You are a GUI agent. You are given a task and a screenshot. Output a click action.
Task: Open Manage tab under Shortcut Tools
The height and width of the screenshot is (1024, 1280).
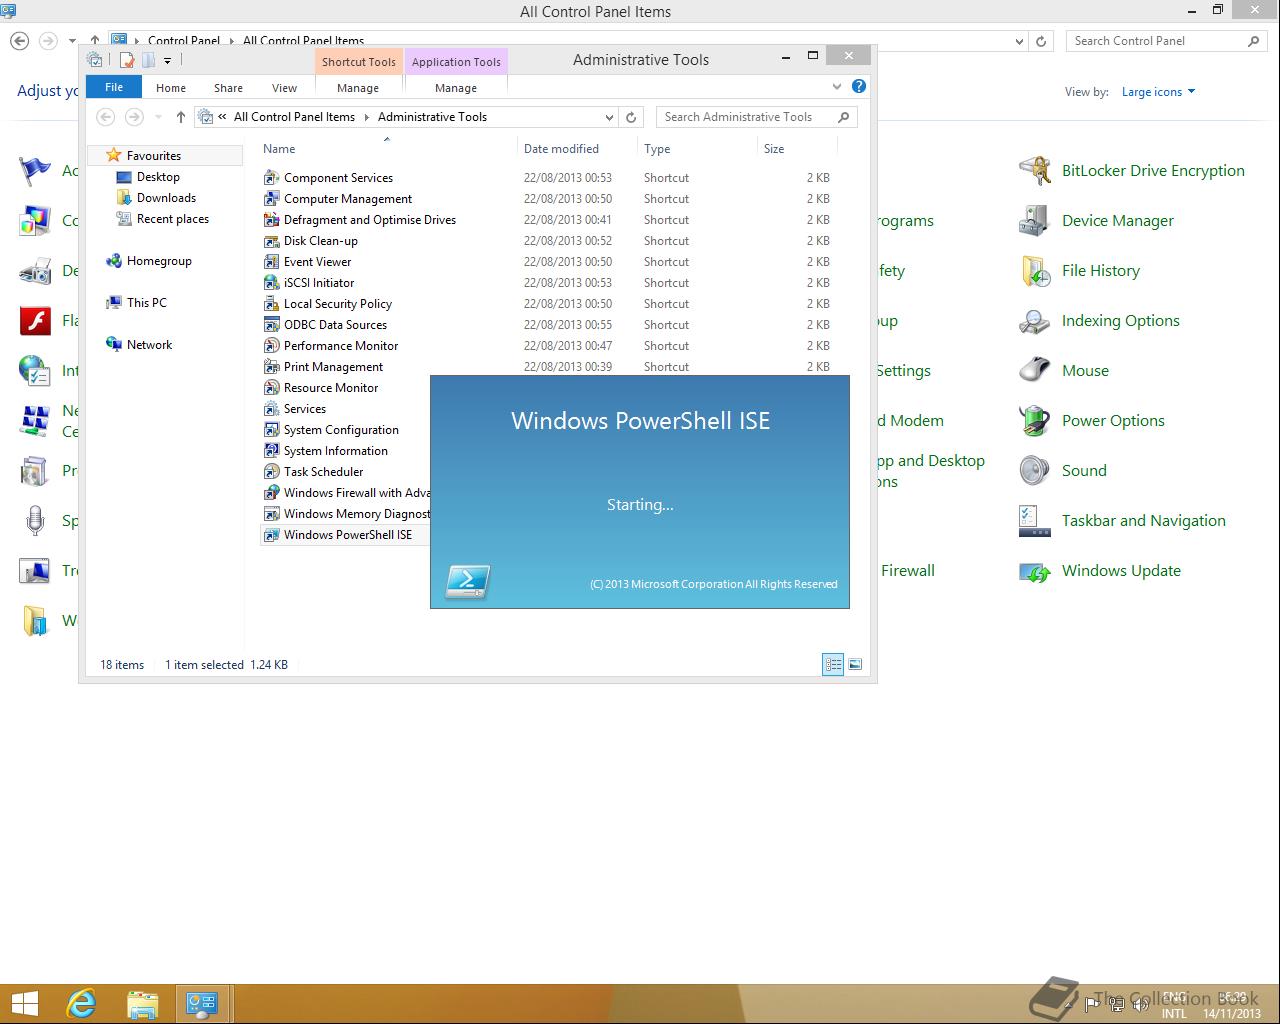pyautogui.click(x=358, y=88)
